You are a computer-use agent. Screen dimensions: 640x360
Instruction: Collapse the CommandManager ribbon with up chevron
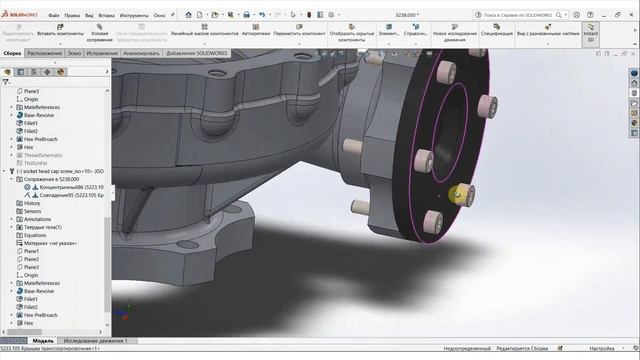pos(635,44)
